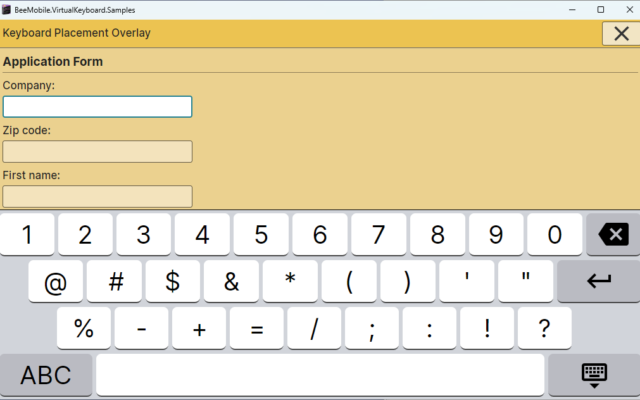Image resolution: width=640 pixels, height=400 pixels.
Task: Tap the 8 key
Action: pyautogui.click(x=437, y=234)
